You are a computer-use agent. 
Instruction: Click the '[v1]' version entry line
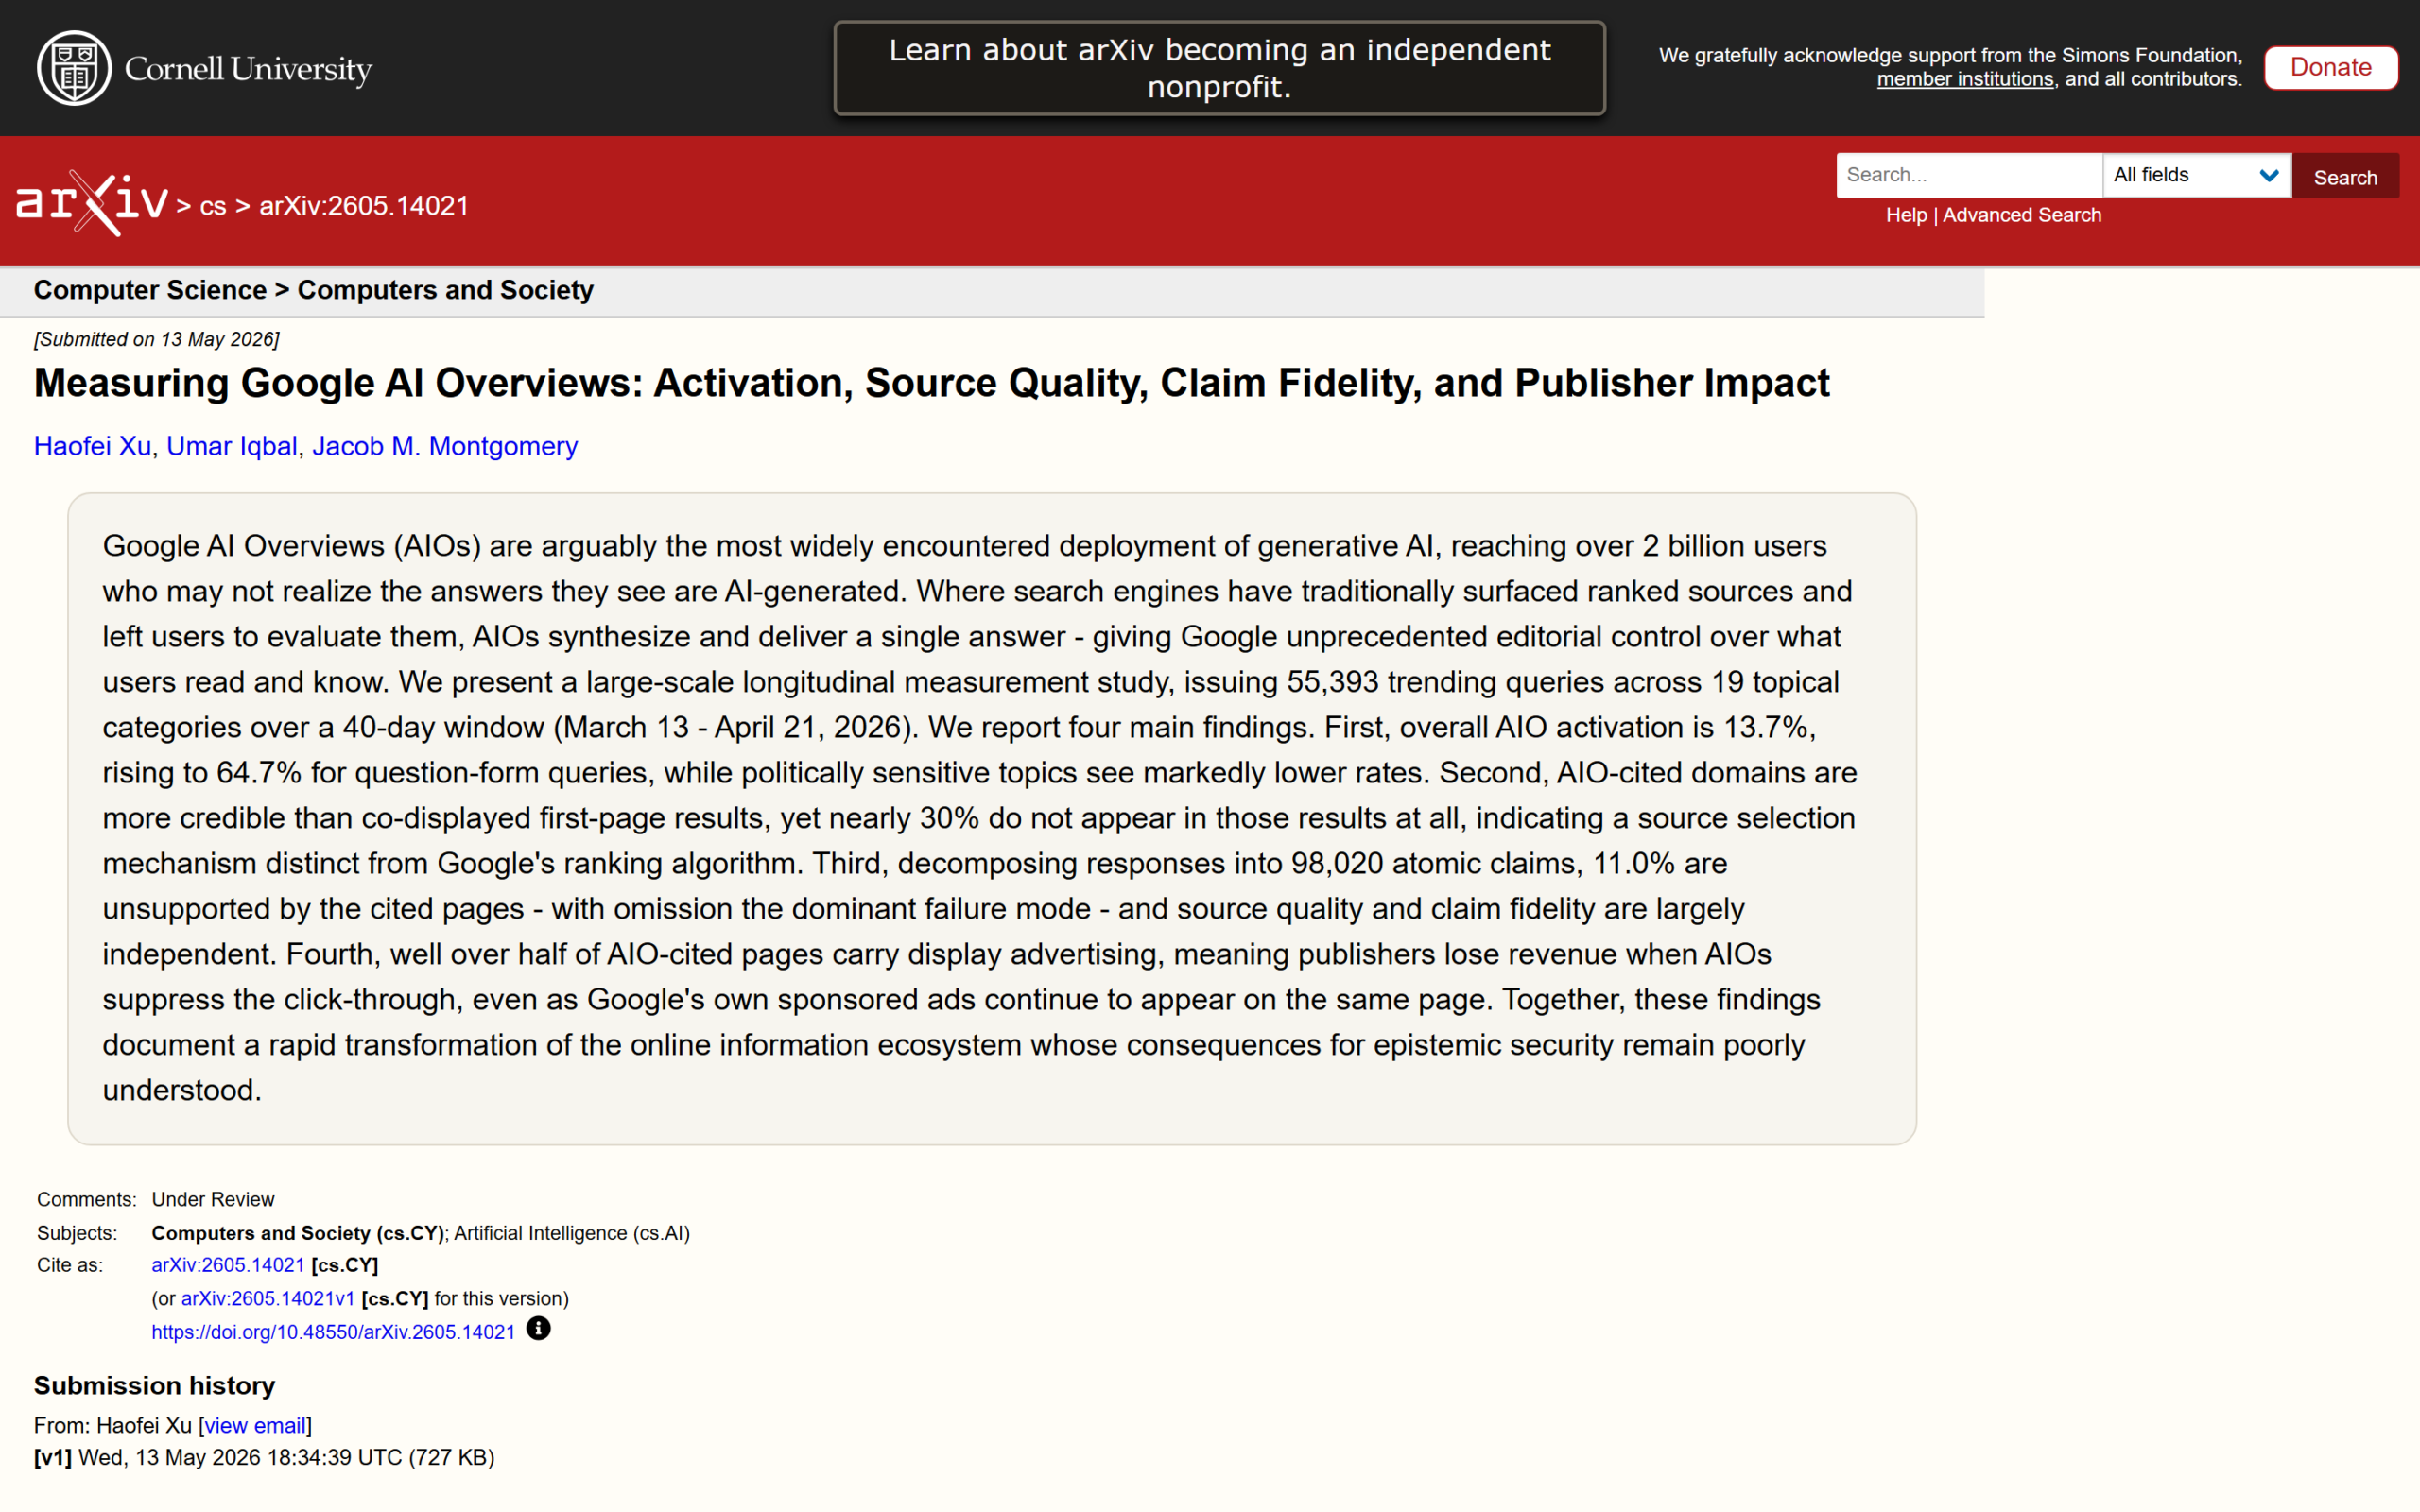coord(264,1457)
